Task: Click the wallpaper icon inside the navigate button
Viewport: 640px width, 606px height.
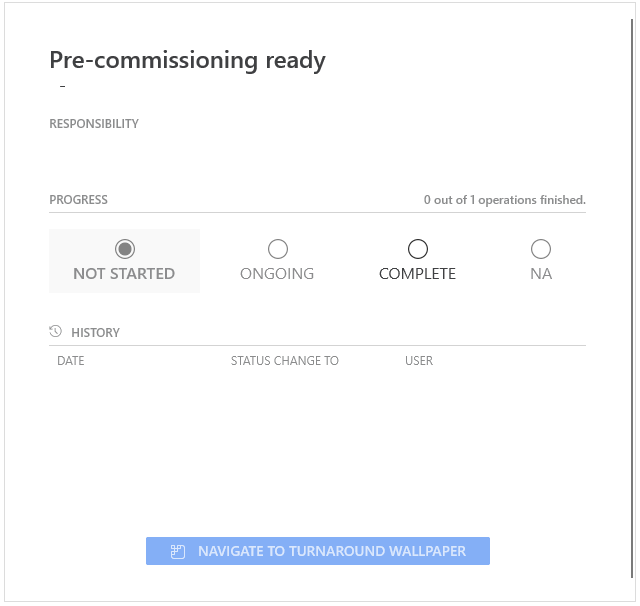Action: point(178,551)
